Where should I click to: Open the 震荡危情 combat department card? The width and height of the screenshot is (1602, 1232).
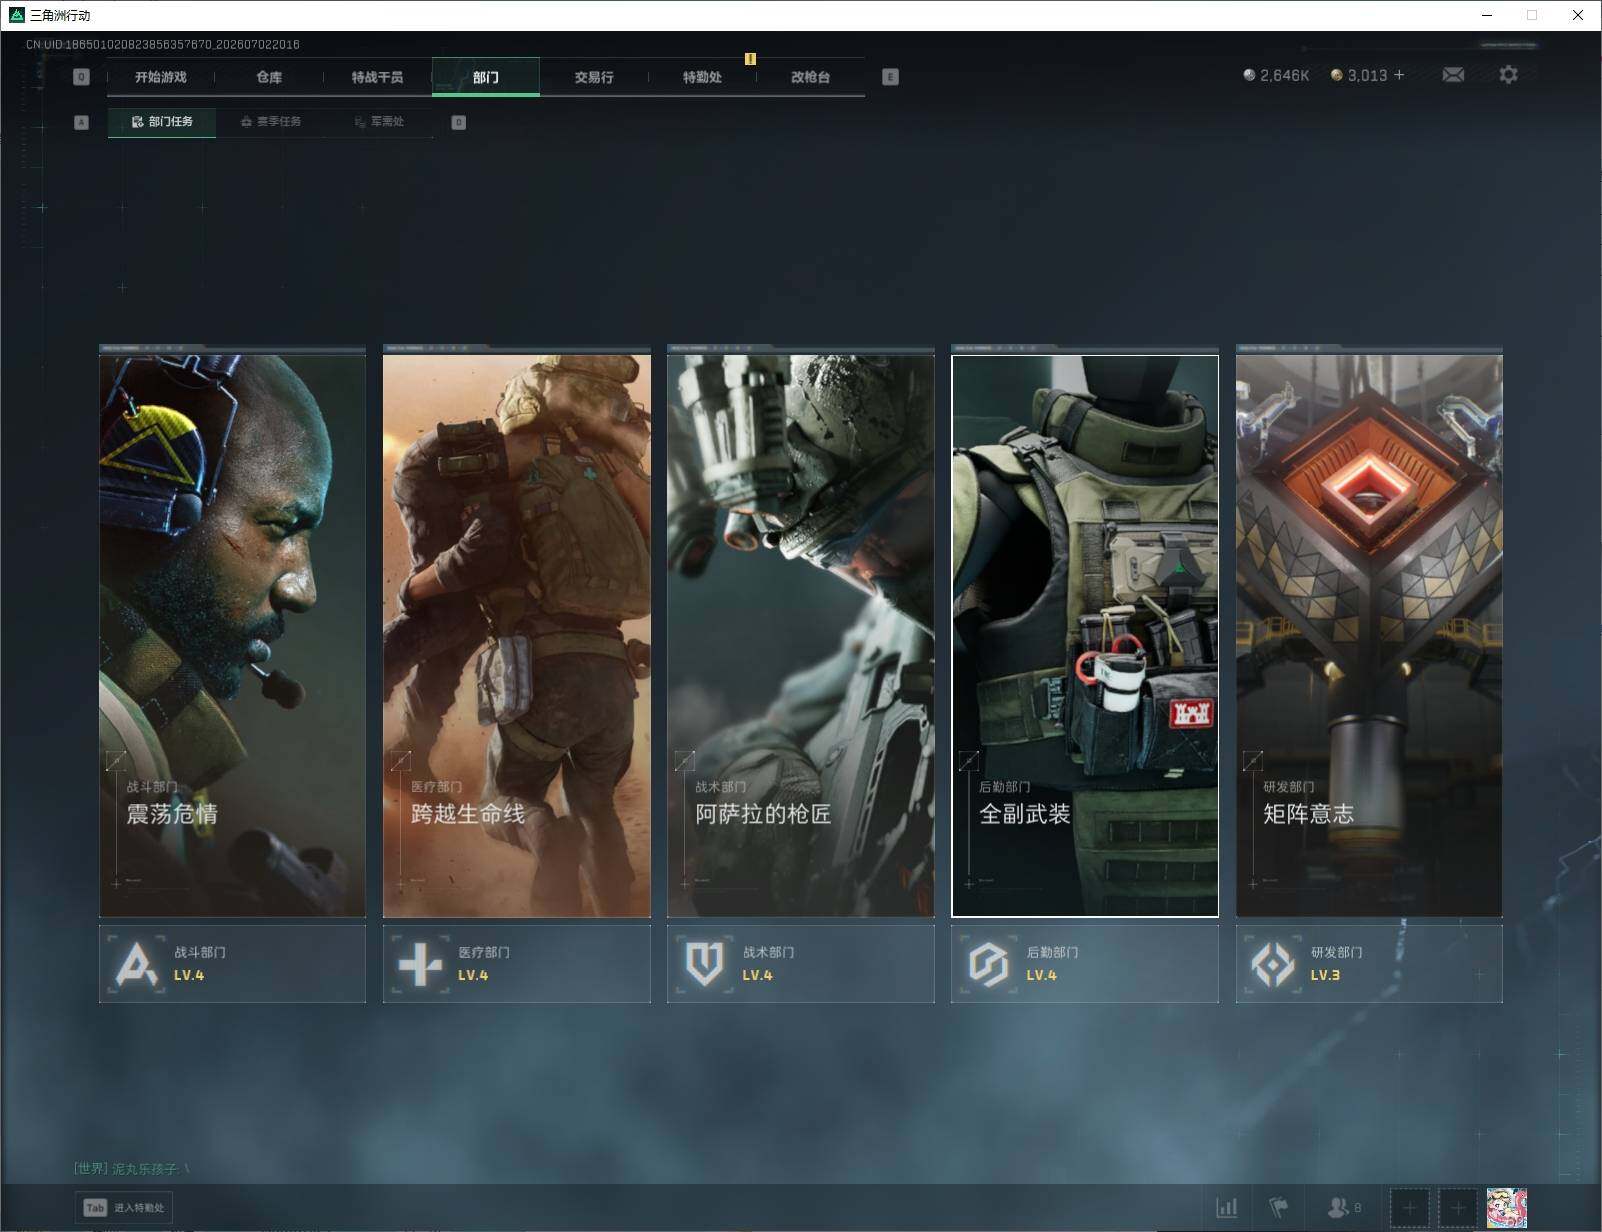[x=232, y=632]
